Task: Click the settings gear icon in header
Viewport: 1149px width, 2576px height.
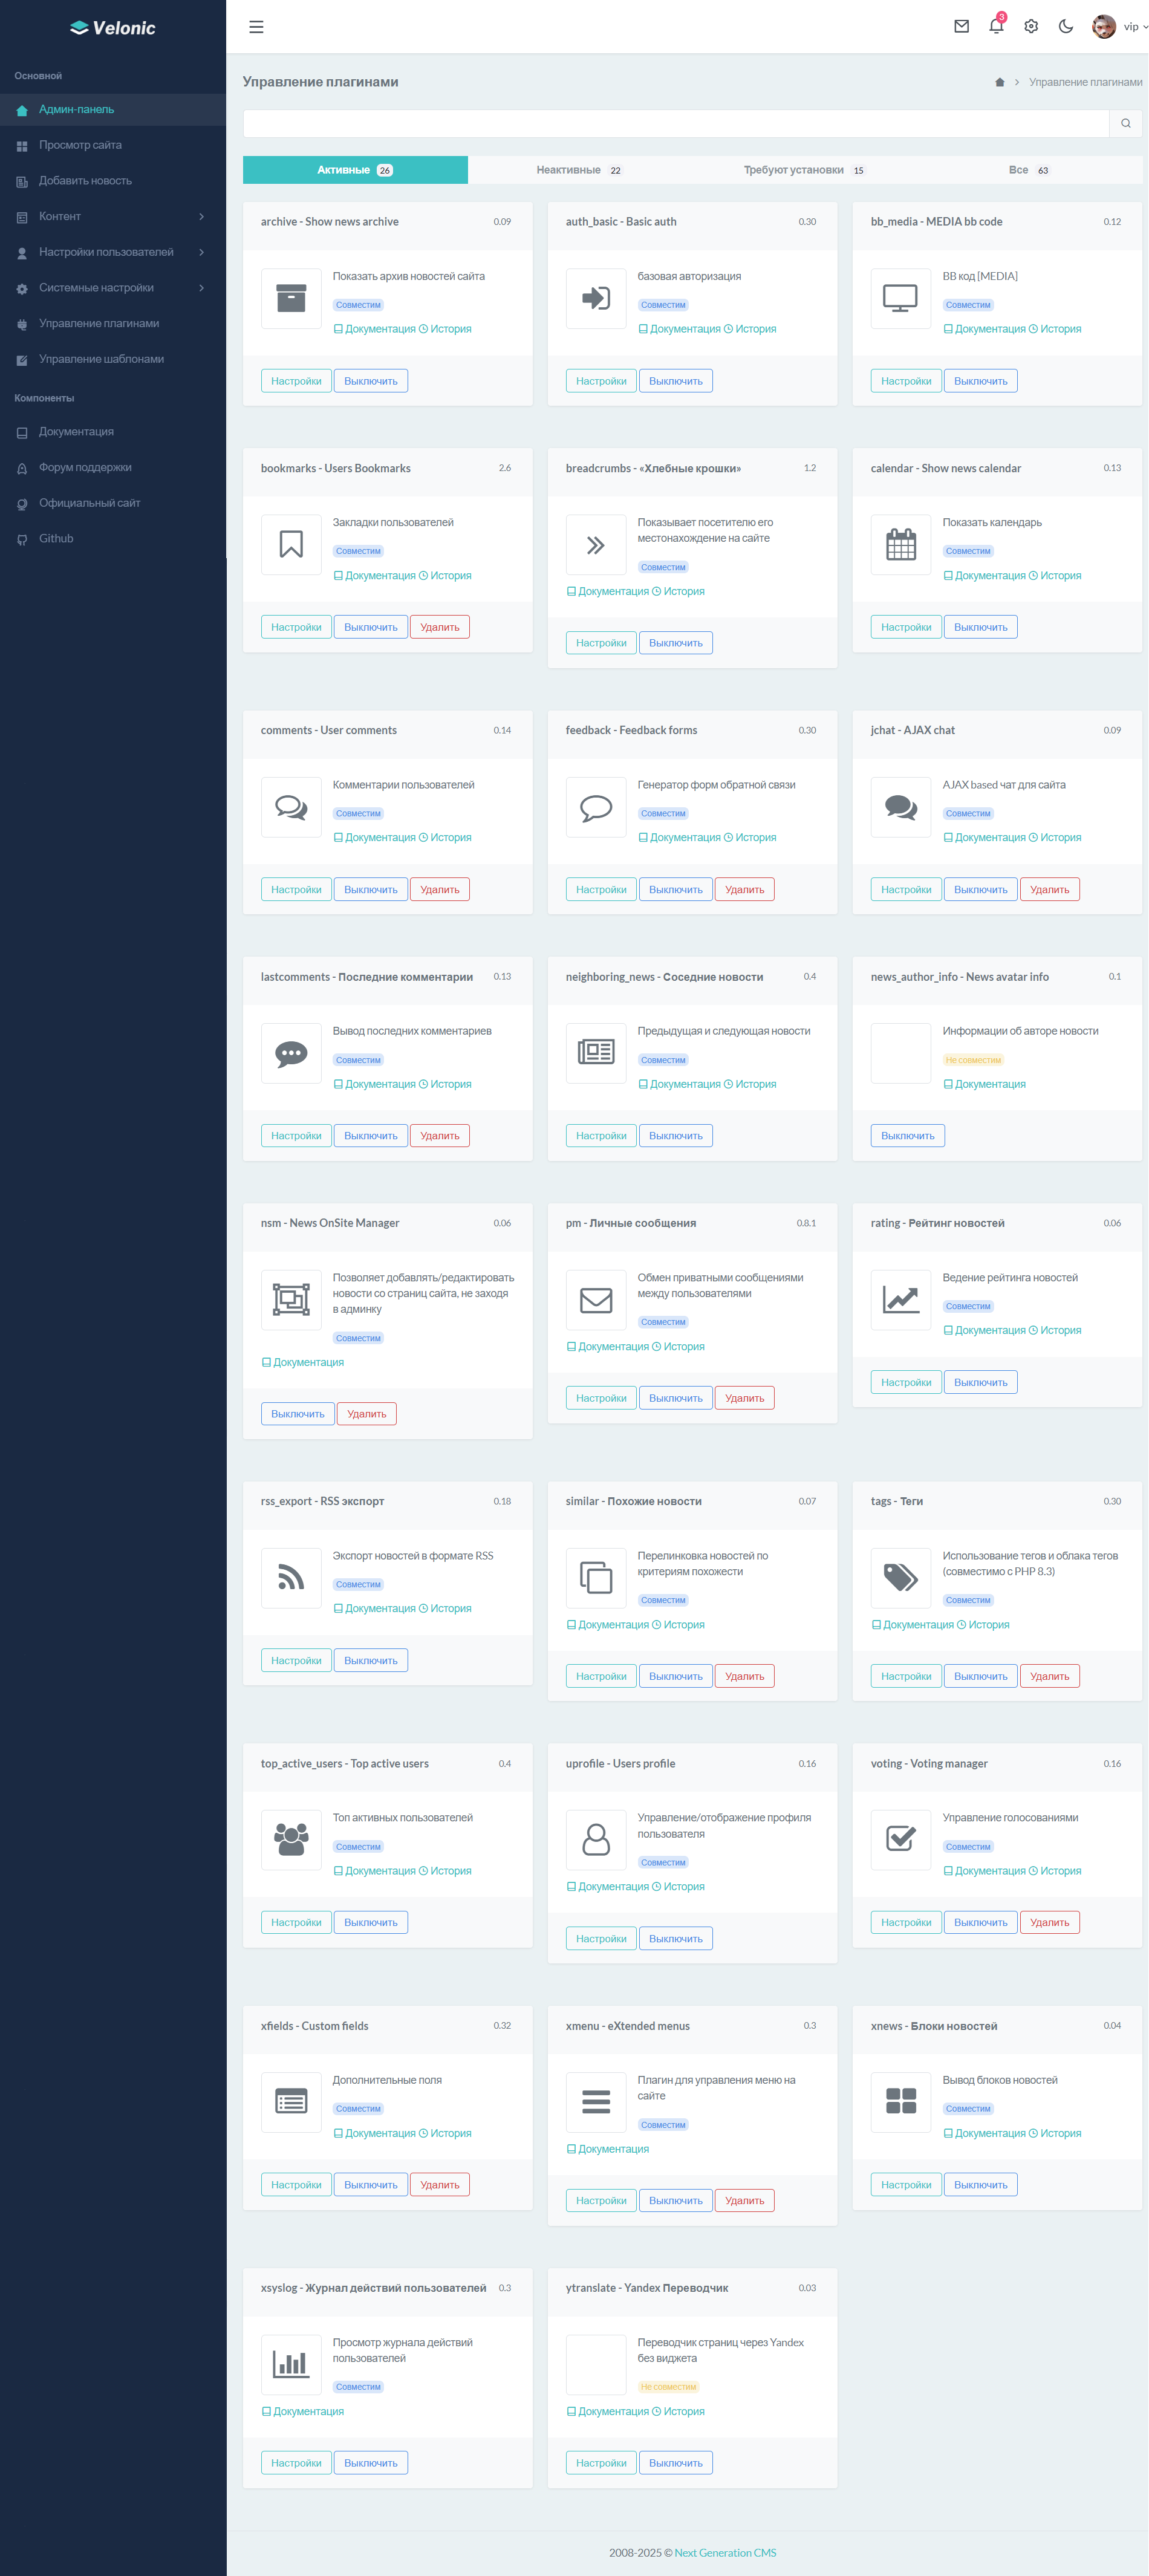Action: pyautogui.click(x=1031, y=27)
